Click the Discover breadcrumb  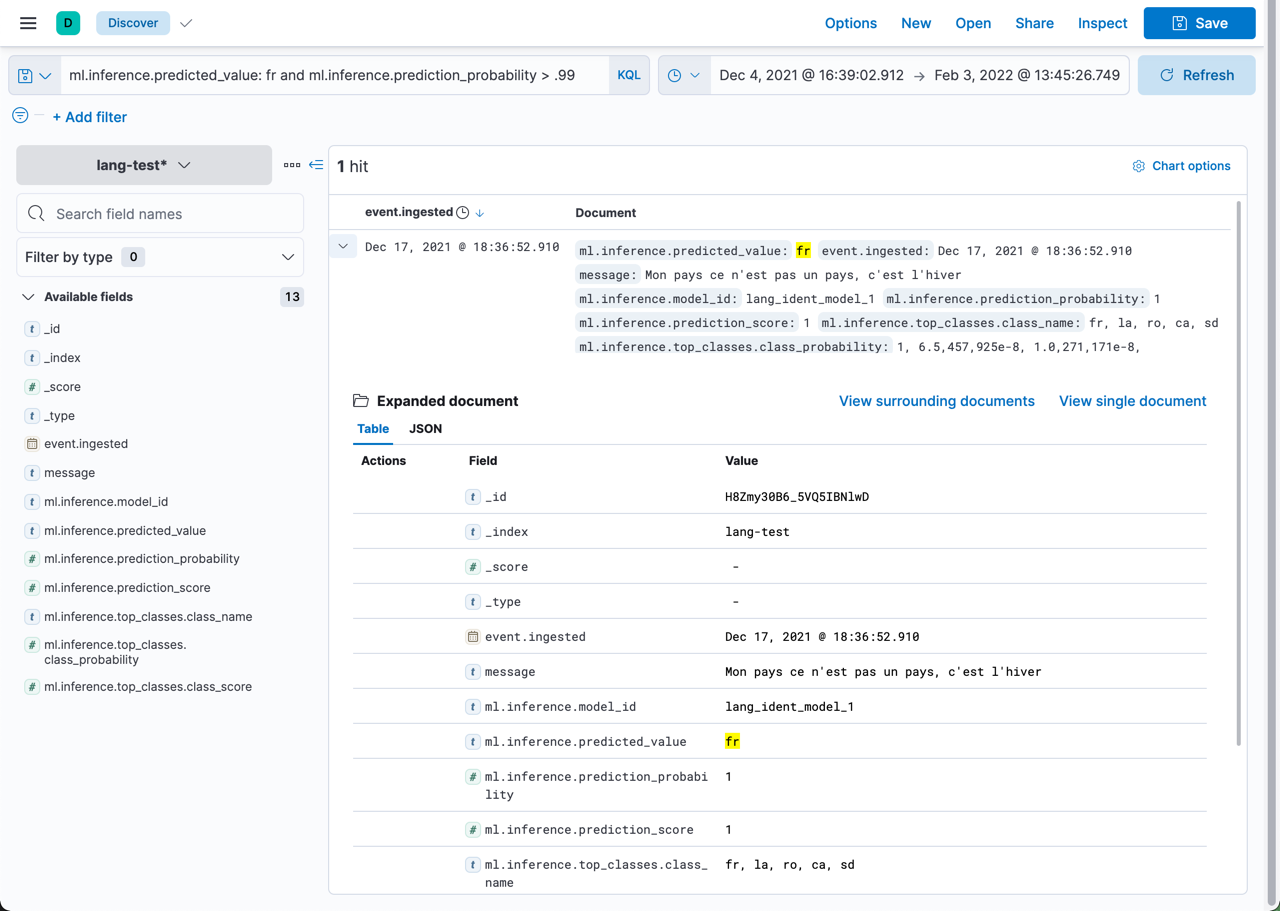pyautogui.click(x=132, y=22)
